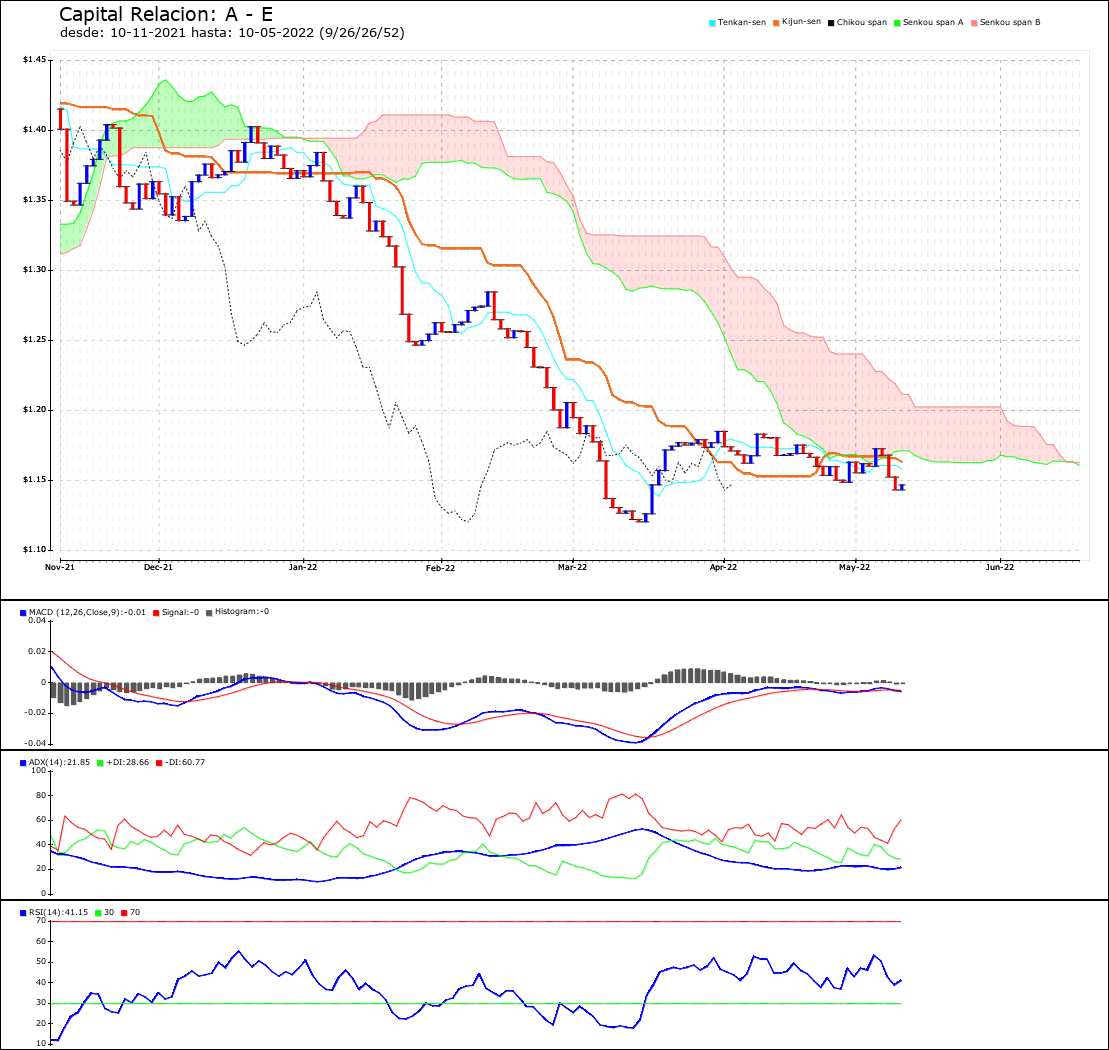Click the Chikou span black legend swatch
This screenshot has width=1109, height=1050.
831,23
